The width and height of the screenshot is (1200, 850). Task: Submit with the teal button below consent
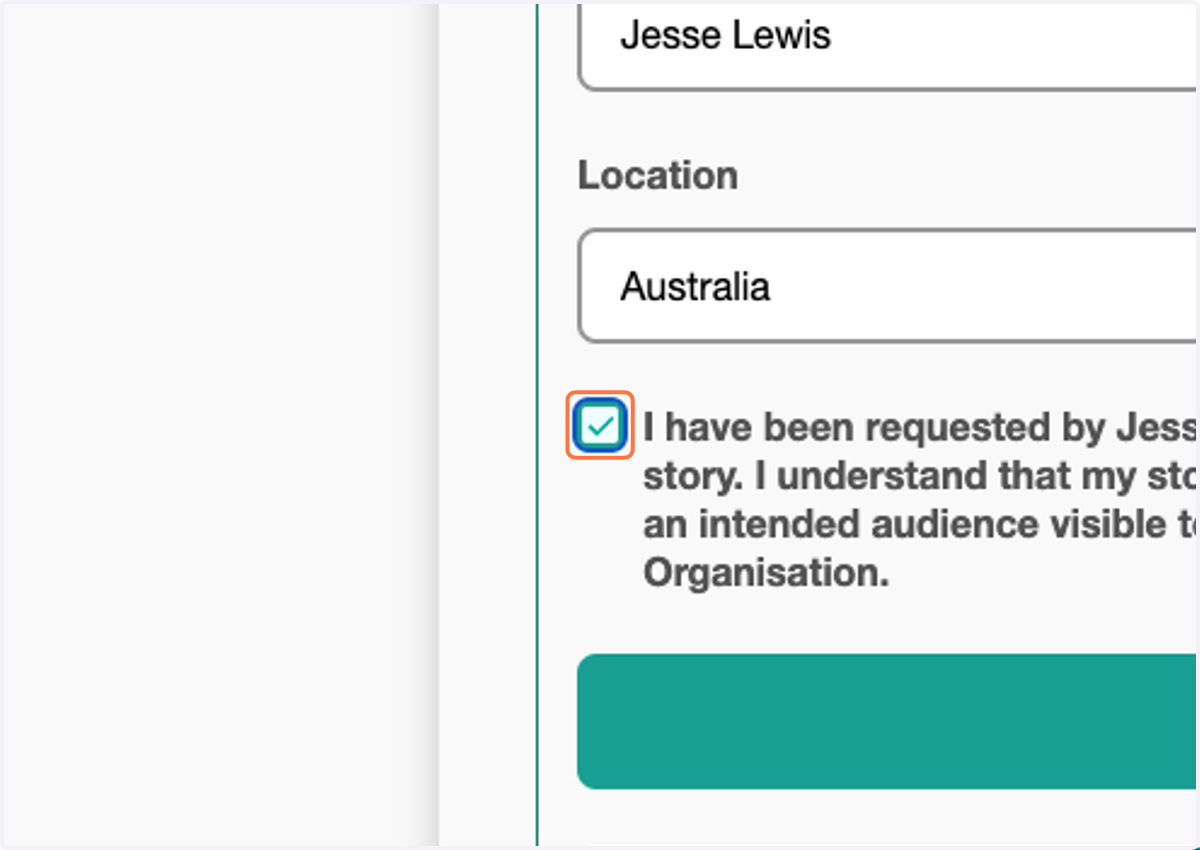(x=888, y=721)
